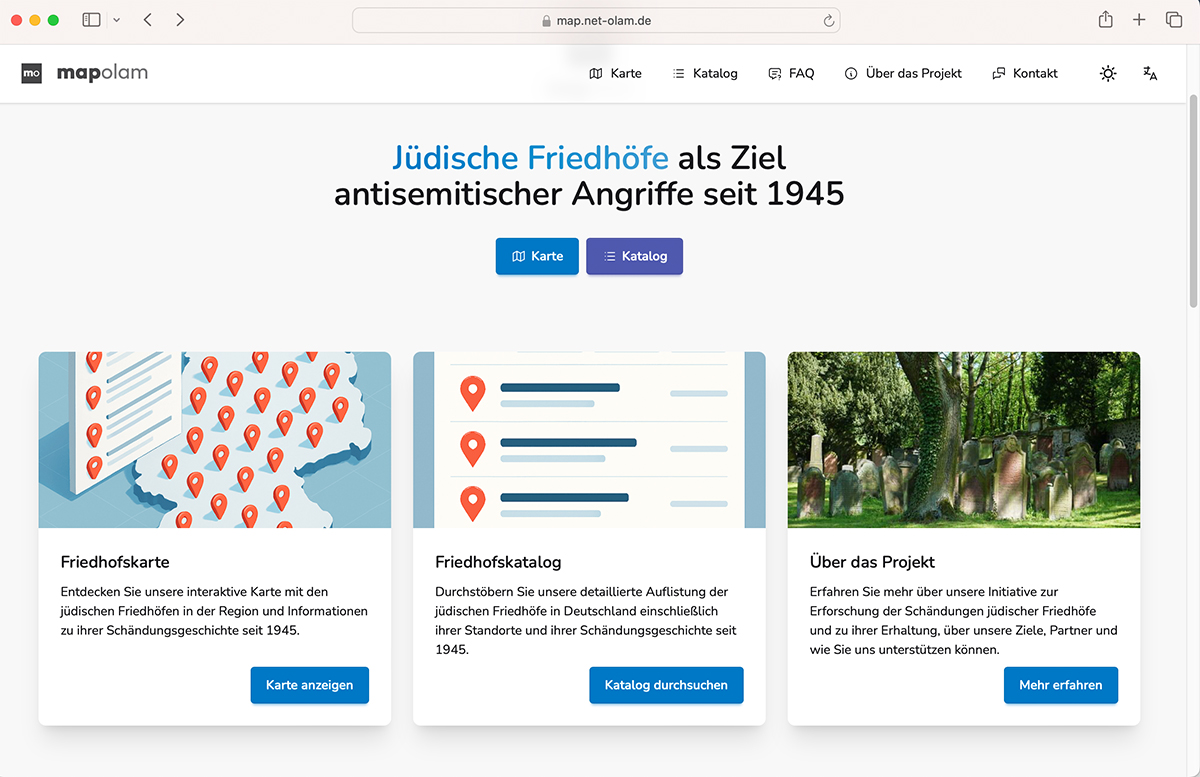The width and height of the screenshot is (1200, 777).
Task: Open a new tab with plus icon
Action: pyautogui.click(x=1139, y=20)
